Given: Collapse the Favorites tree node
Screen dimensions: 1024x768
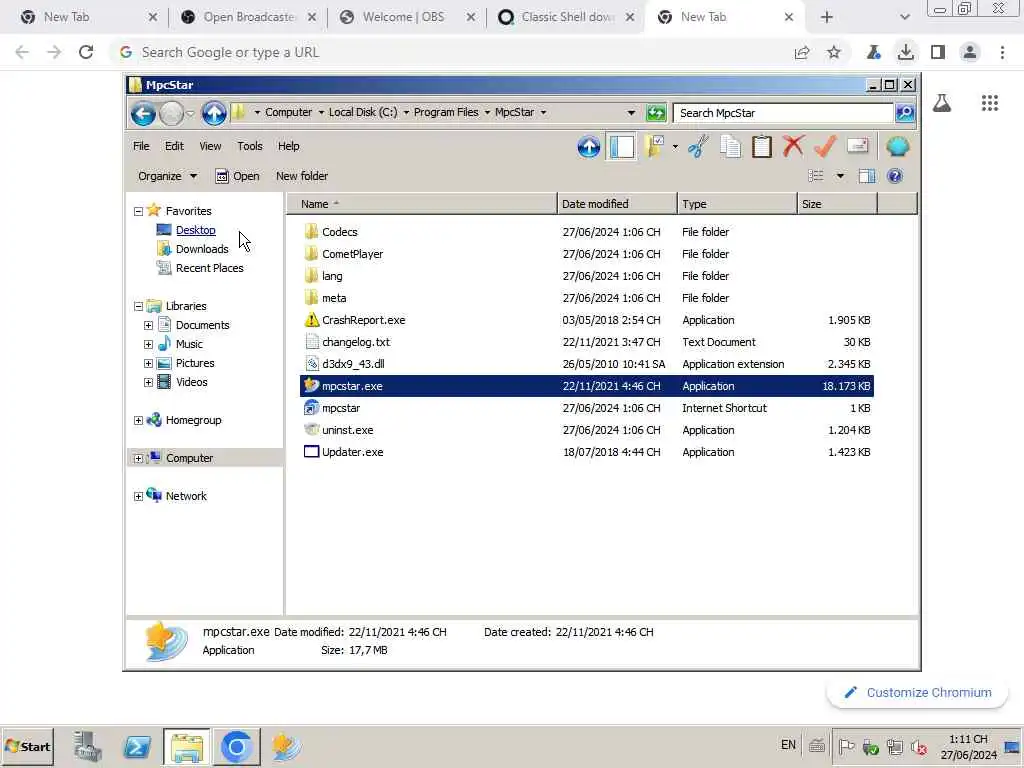Looking at the screenshot, I should [x=138, y=211].
